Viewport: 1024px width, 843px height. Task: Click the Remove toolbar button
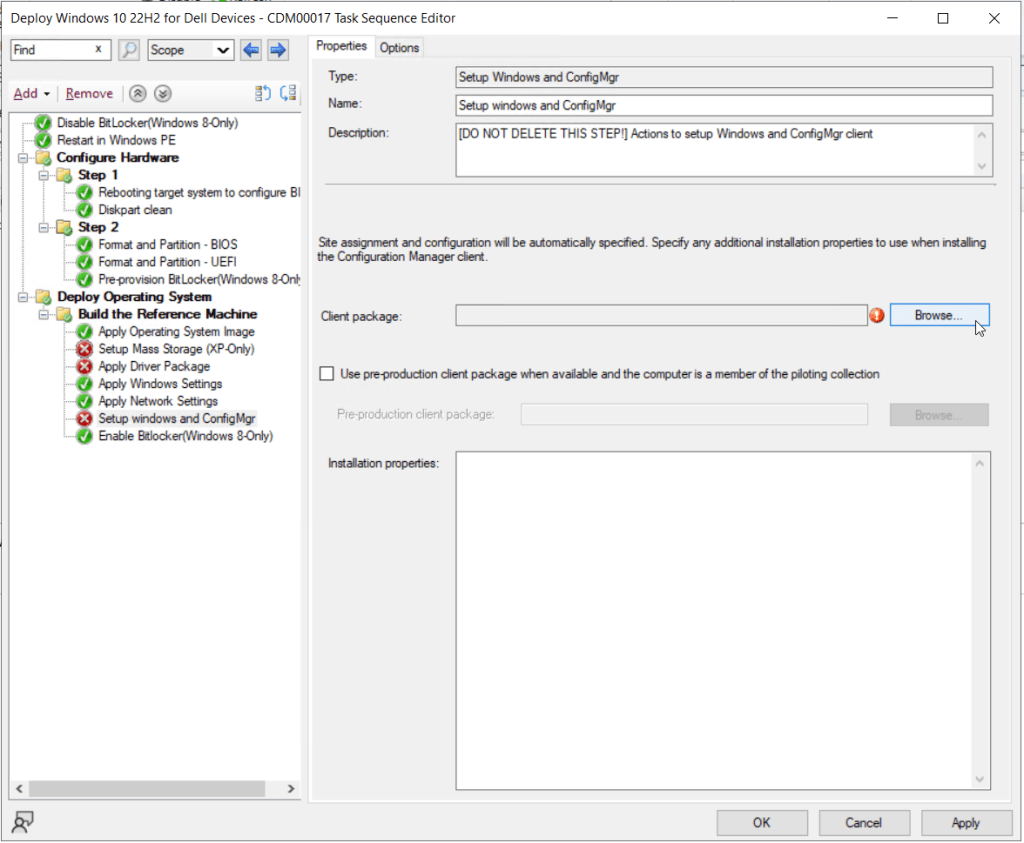coord(89,93)
